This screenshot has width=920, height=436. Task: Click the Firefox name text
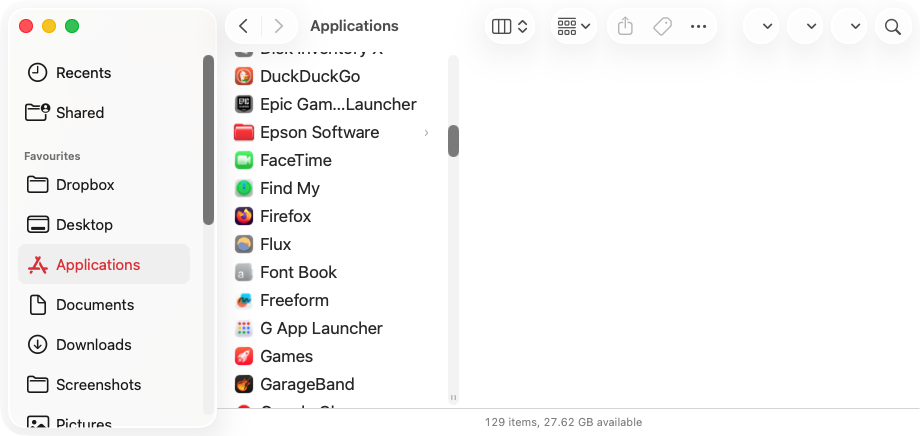coord(286,217)
